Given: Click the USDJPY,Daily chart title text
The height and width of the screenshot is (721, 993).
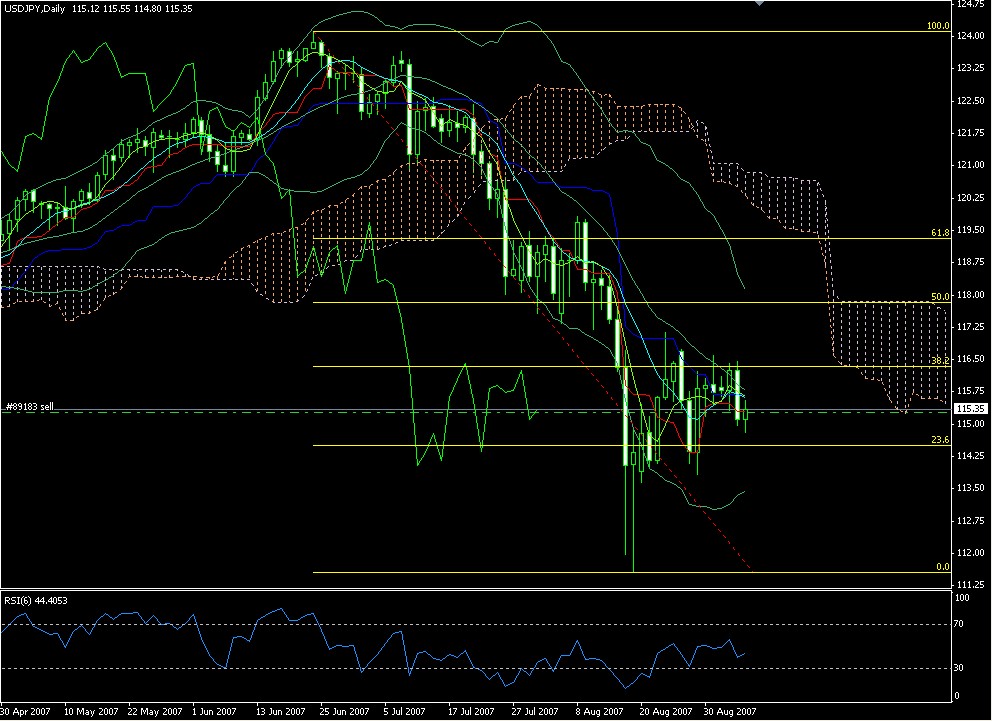Looking at the screenshot, I should coord(34,9).
